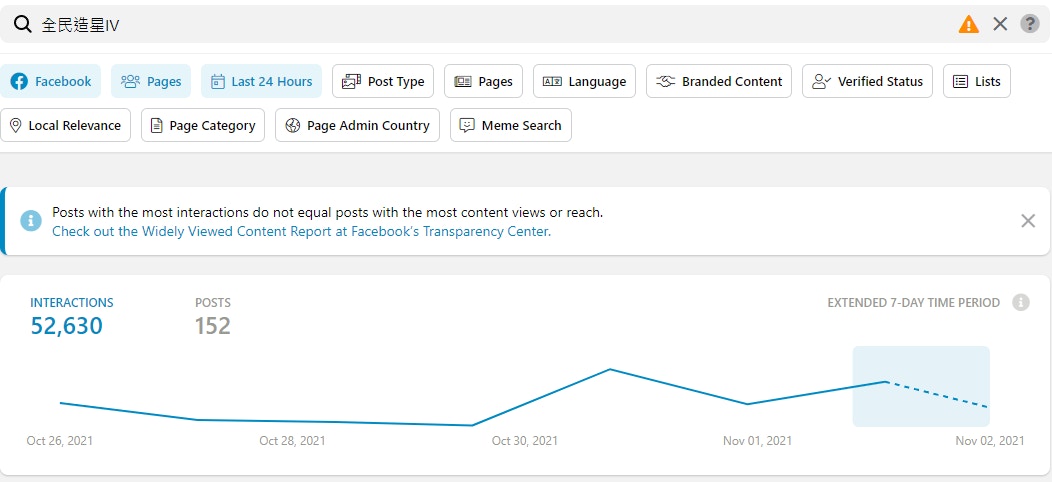Select the Language filter

584,81
